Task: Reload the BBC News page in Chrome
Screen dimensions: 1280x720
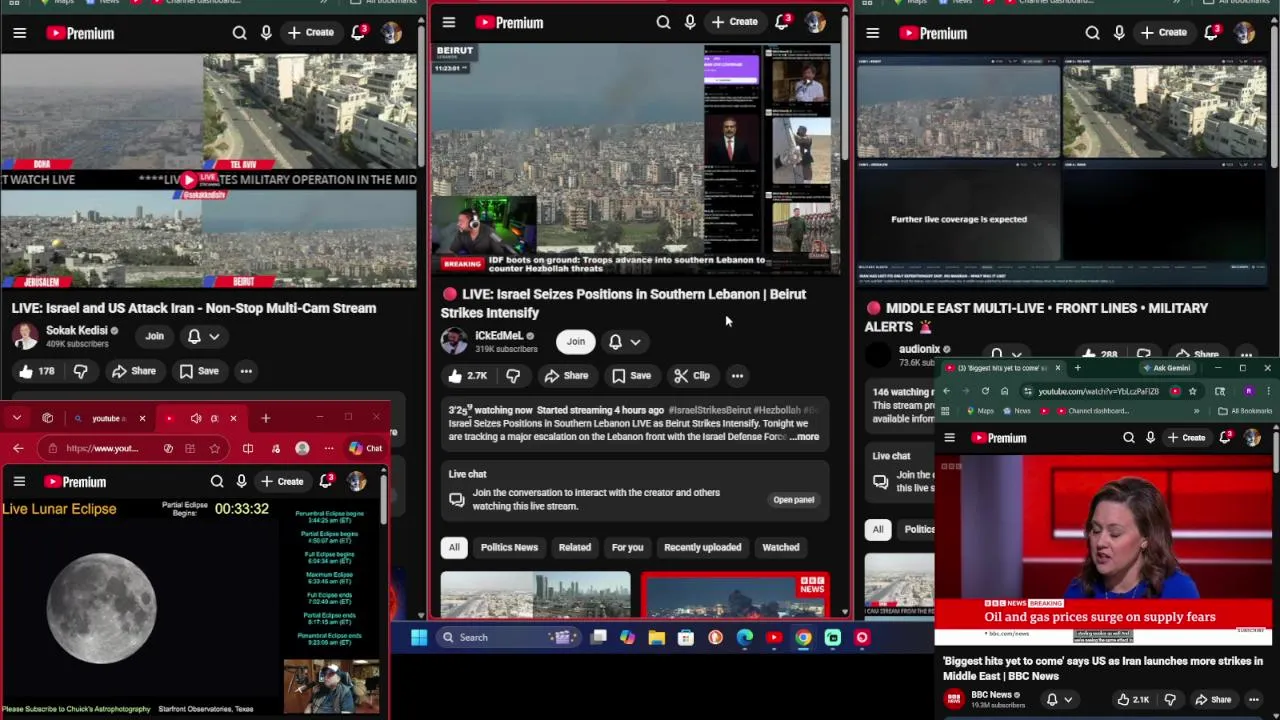Action: click(x=985, y=391)
